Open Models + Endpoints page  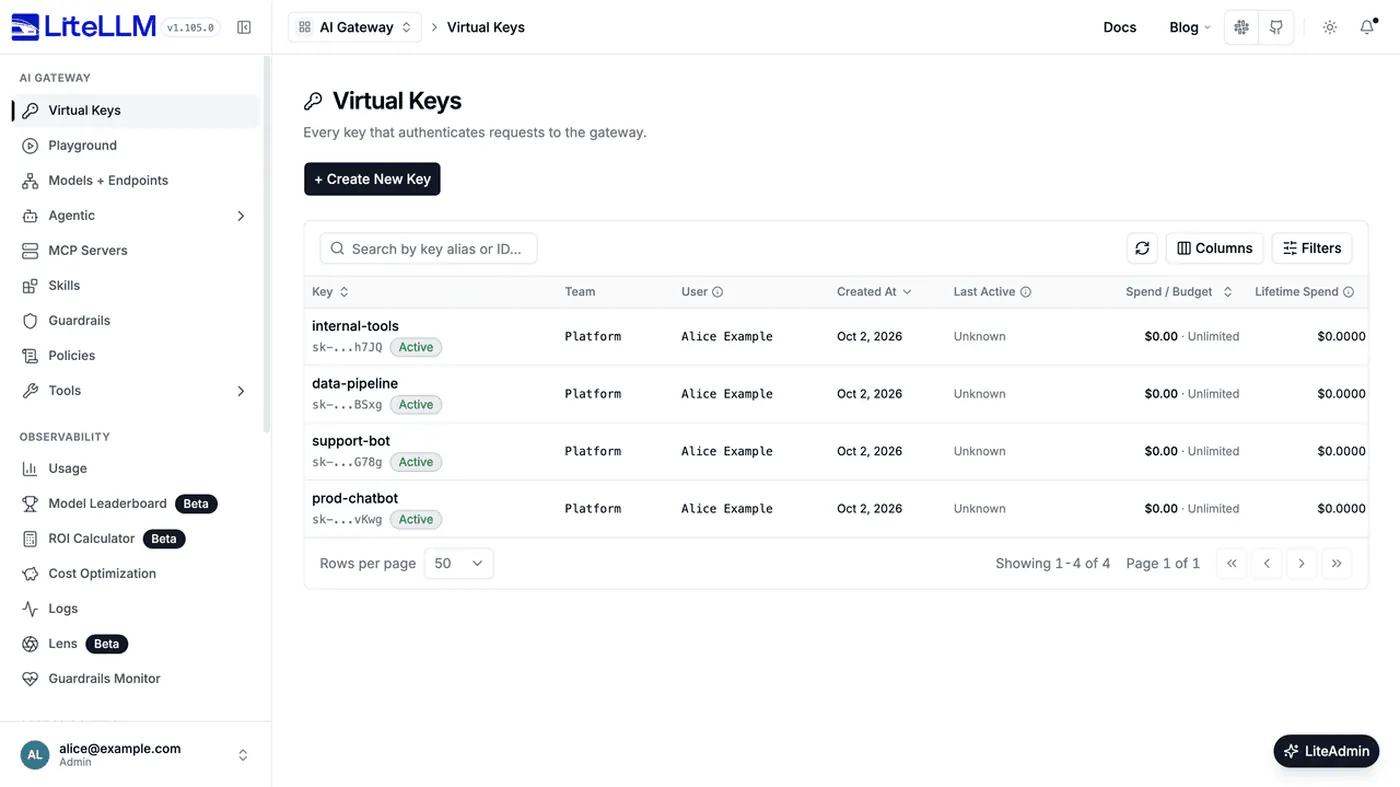(x=135, y=180)
